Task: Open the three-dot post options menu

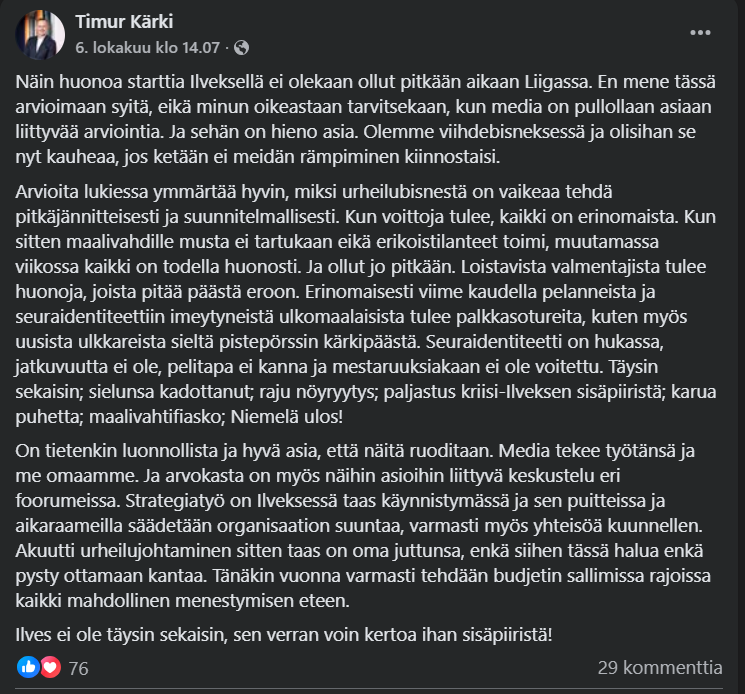Action: pyautogui.click(x=700, y=33)
